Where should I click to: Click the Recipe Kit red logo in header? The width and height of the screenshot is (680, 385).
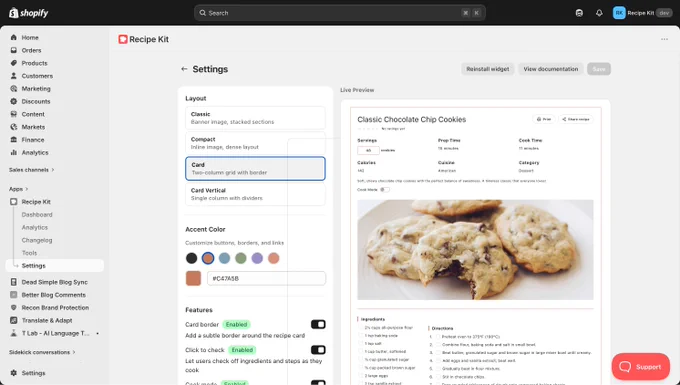[x=123, y=39]
